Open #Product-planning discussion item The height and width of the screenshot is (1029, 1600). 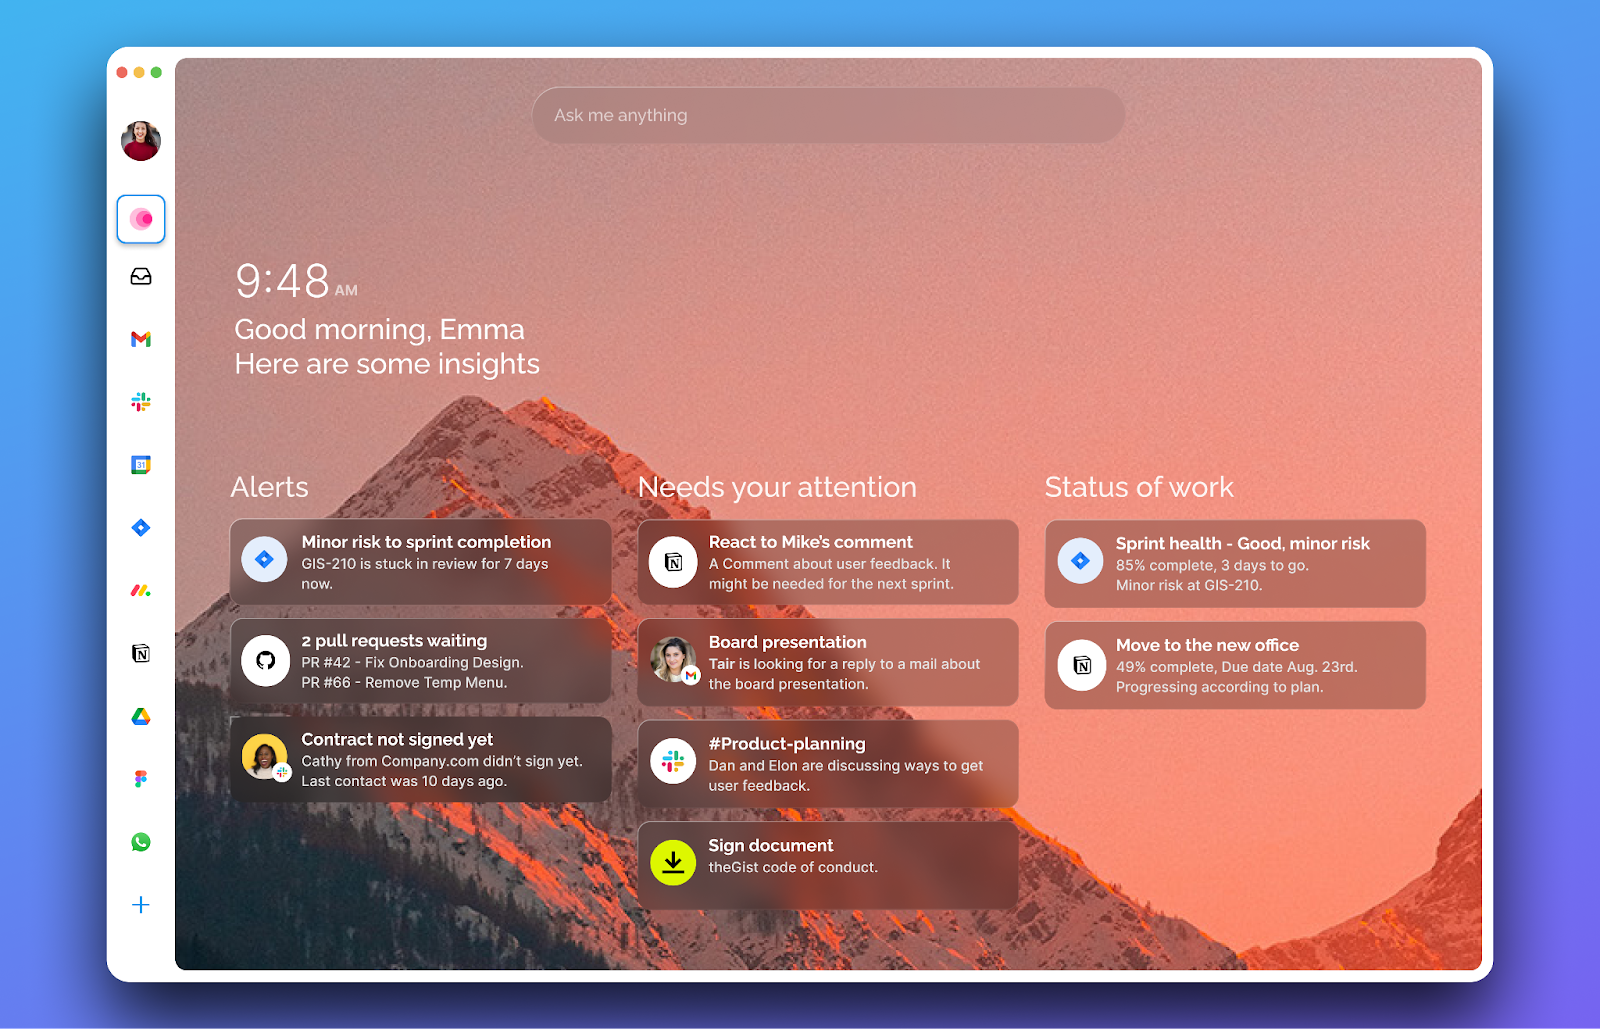[828, 763]
